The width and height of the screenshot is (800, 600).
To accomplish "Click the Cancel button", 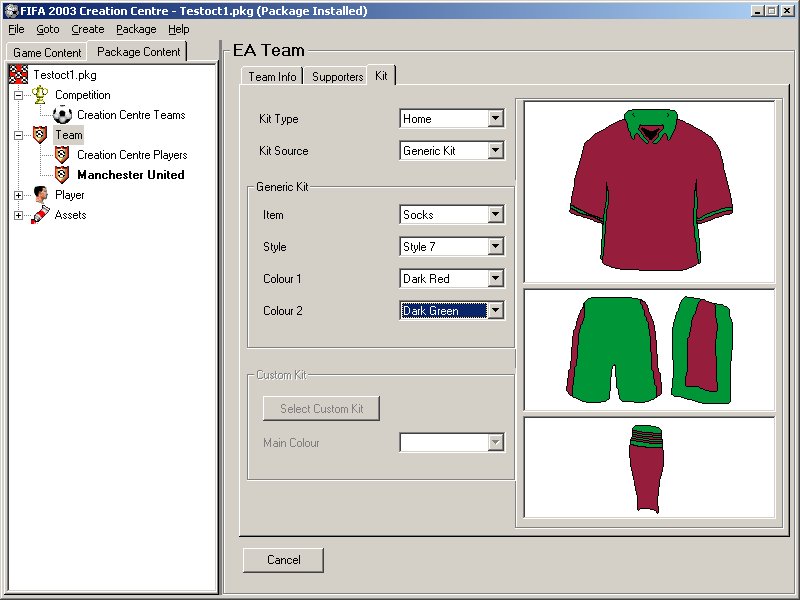I will (x=283, y=560).
